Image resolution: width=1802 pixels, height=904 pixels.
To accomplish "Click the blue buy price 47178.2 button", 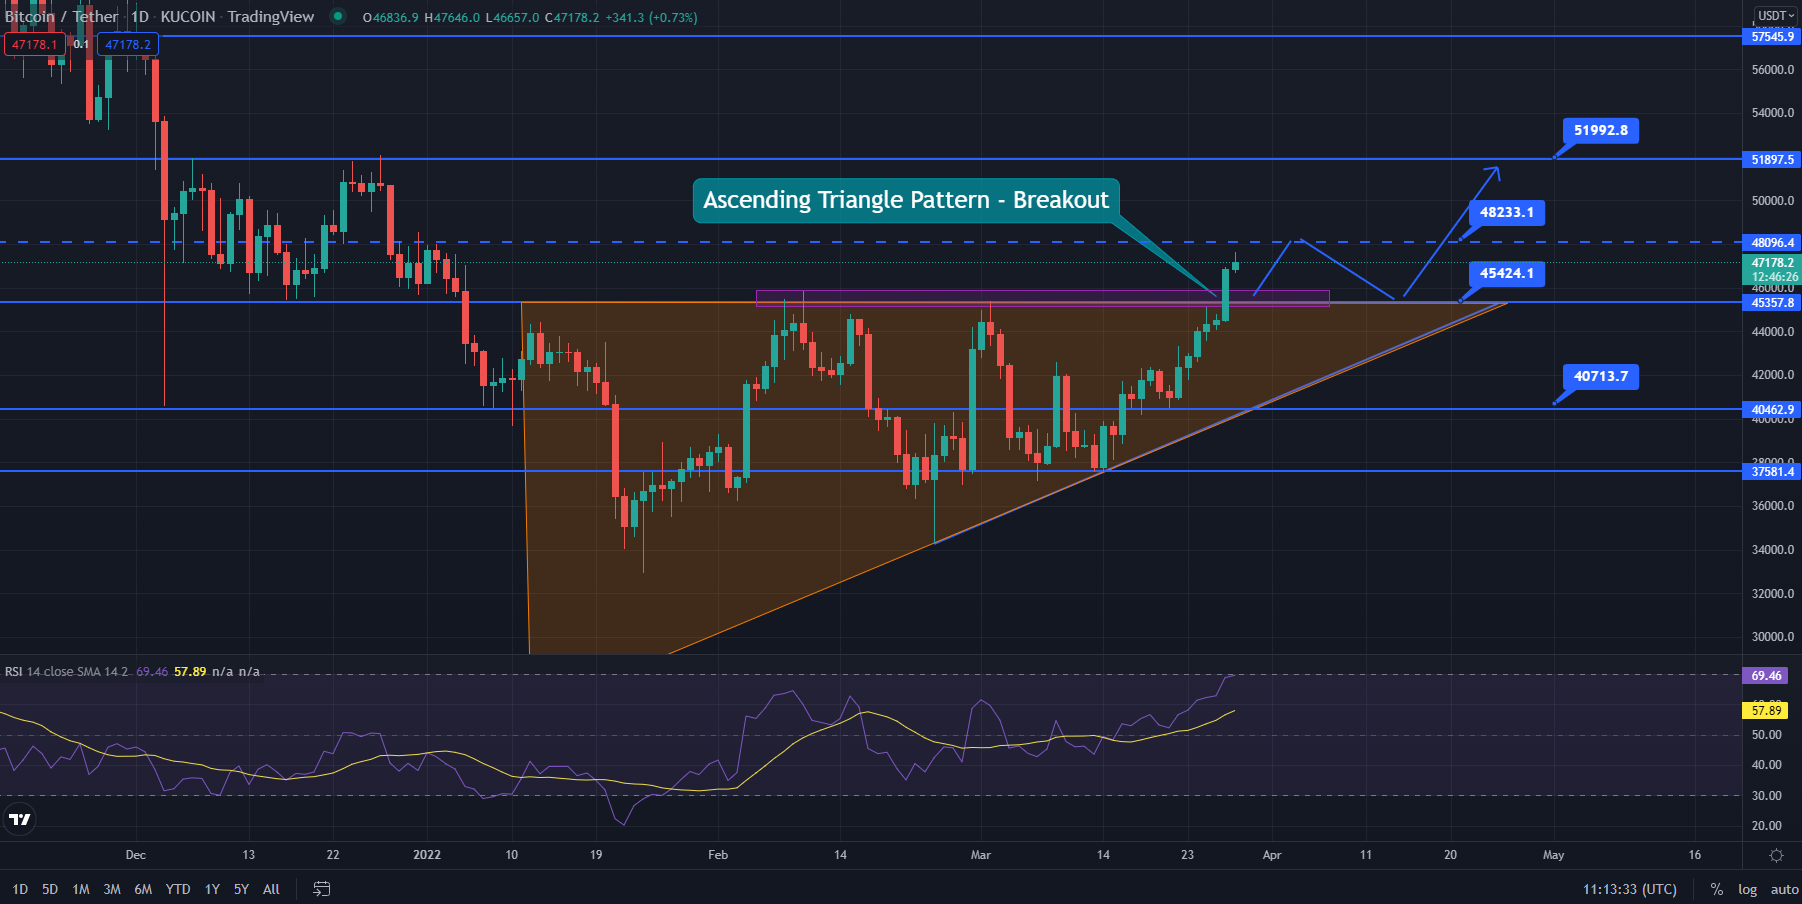I will click(128, 44).
